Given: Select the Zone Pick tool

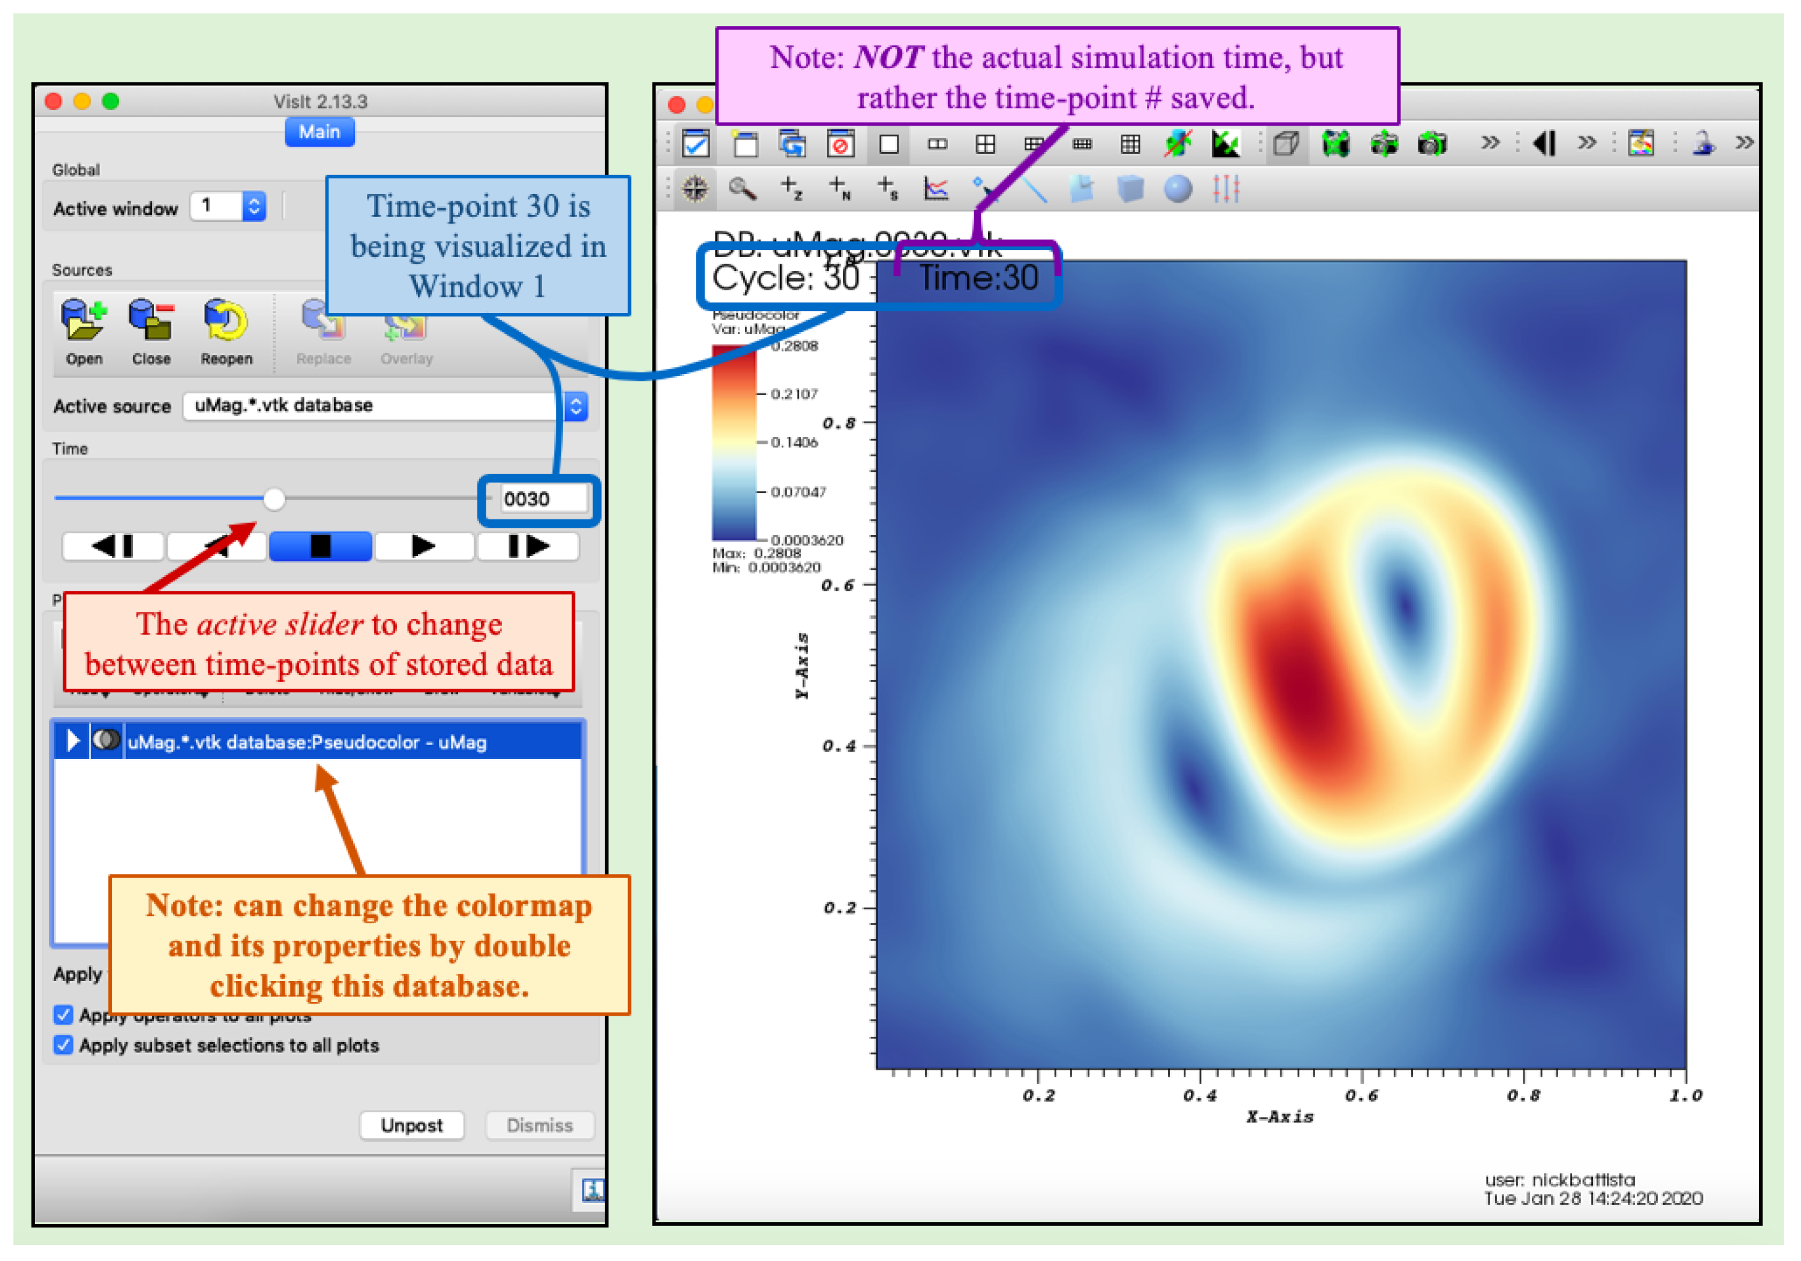Looking at the screenshot, I should coord(791,188).
